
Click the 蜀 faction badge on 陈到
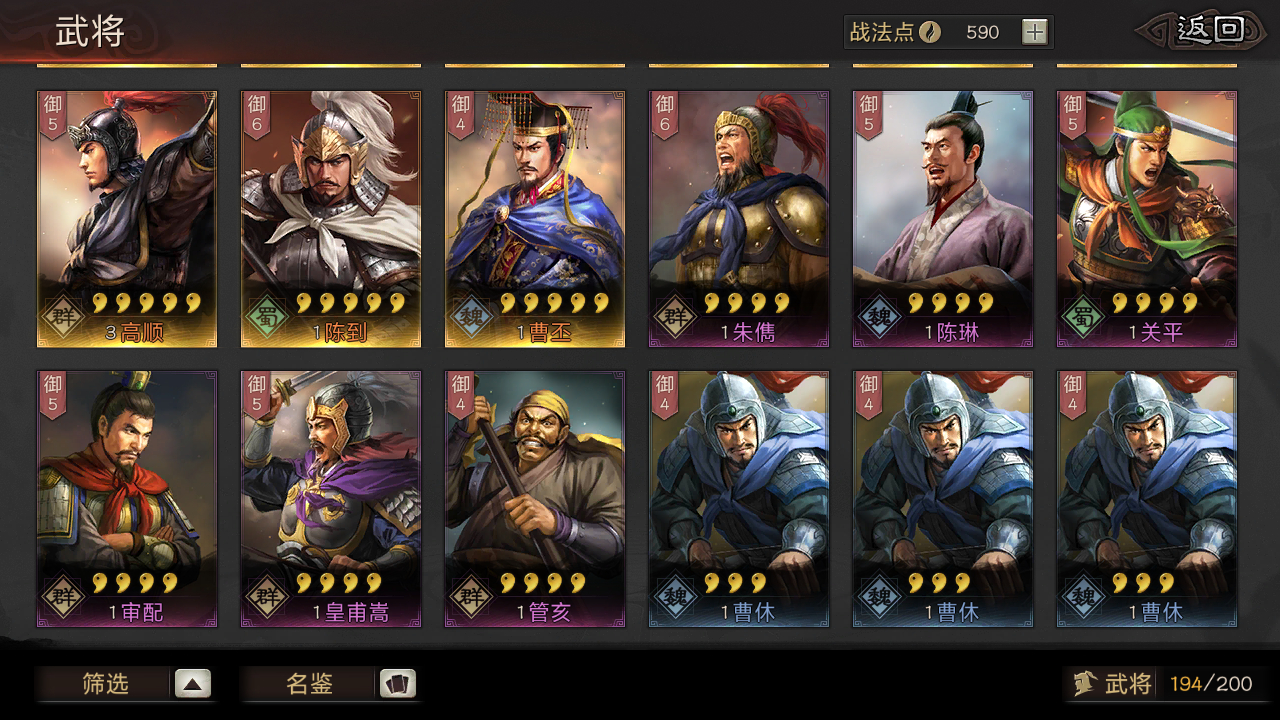(x=267, y=317)
